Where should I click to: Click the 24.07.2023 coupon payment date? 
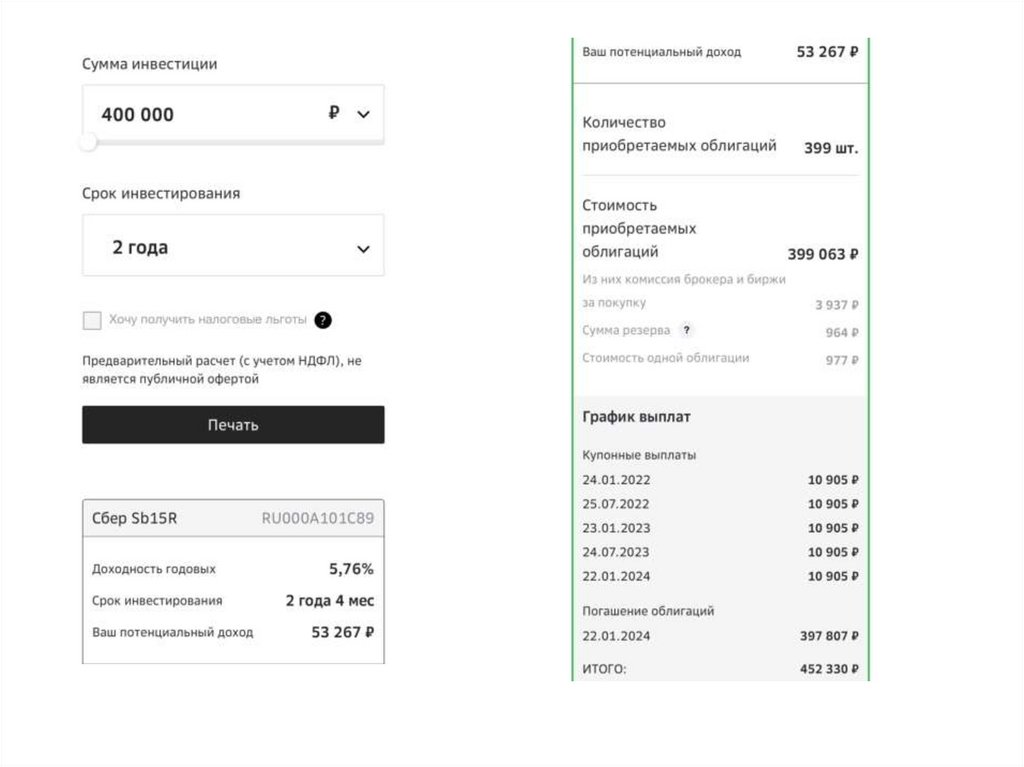coord(616,552)
